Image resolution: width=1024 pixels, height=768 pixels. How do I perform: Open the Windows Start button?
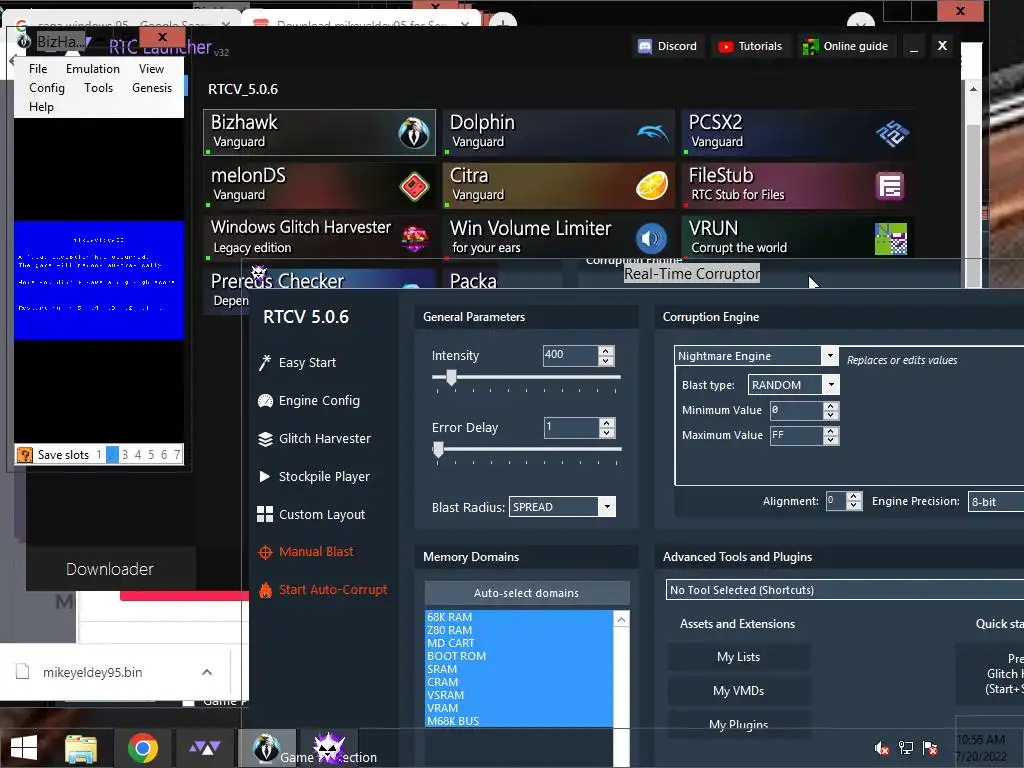24,748
